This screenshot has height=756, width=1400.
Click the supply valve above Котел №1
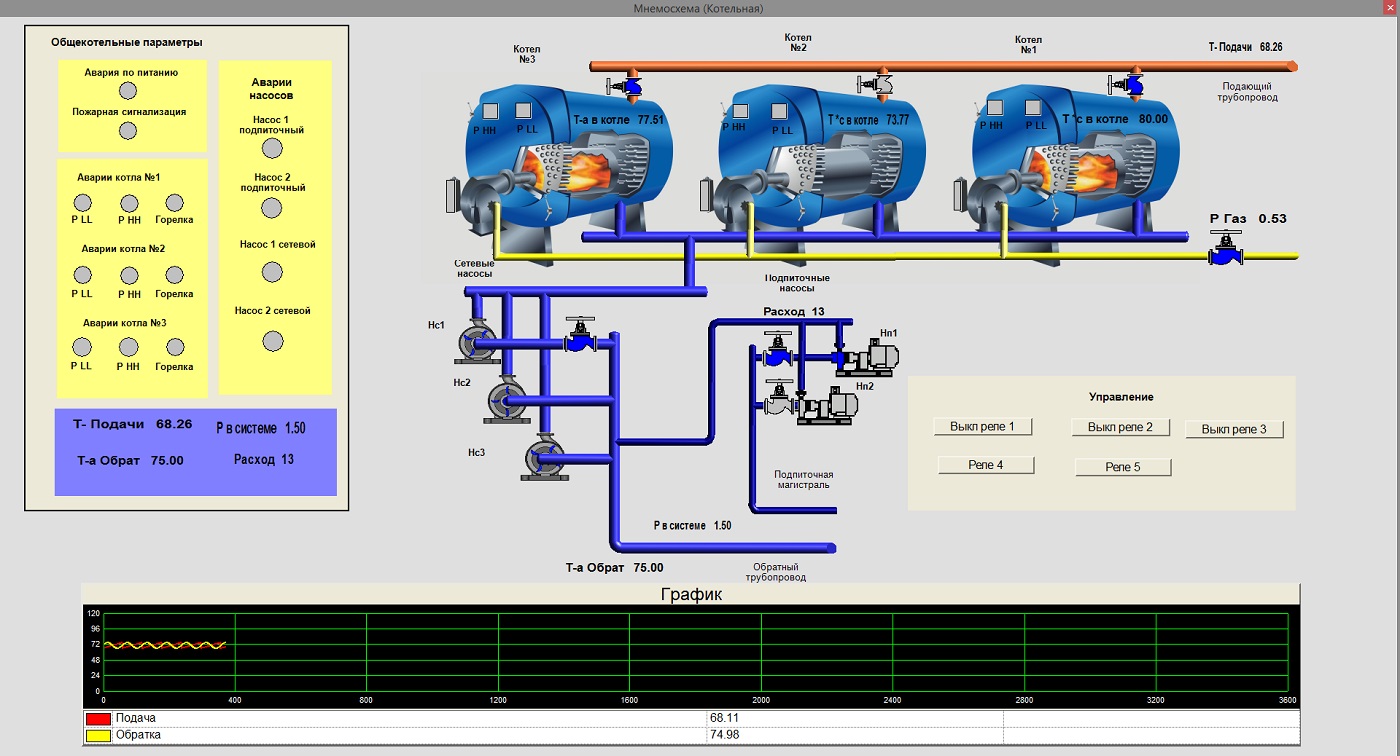[x=1133, y=84]
